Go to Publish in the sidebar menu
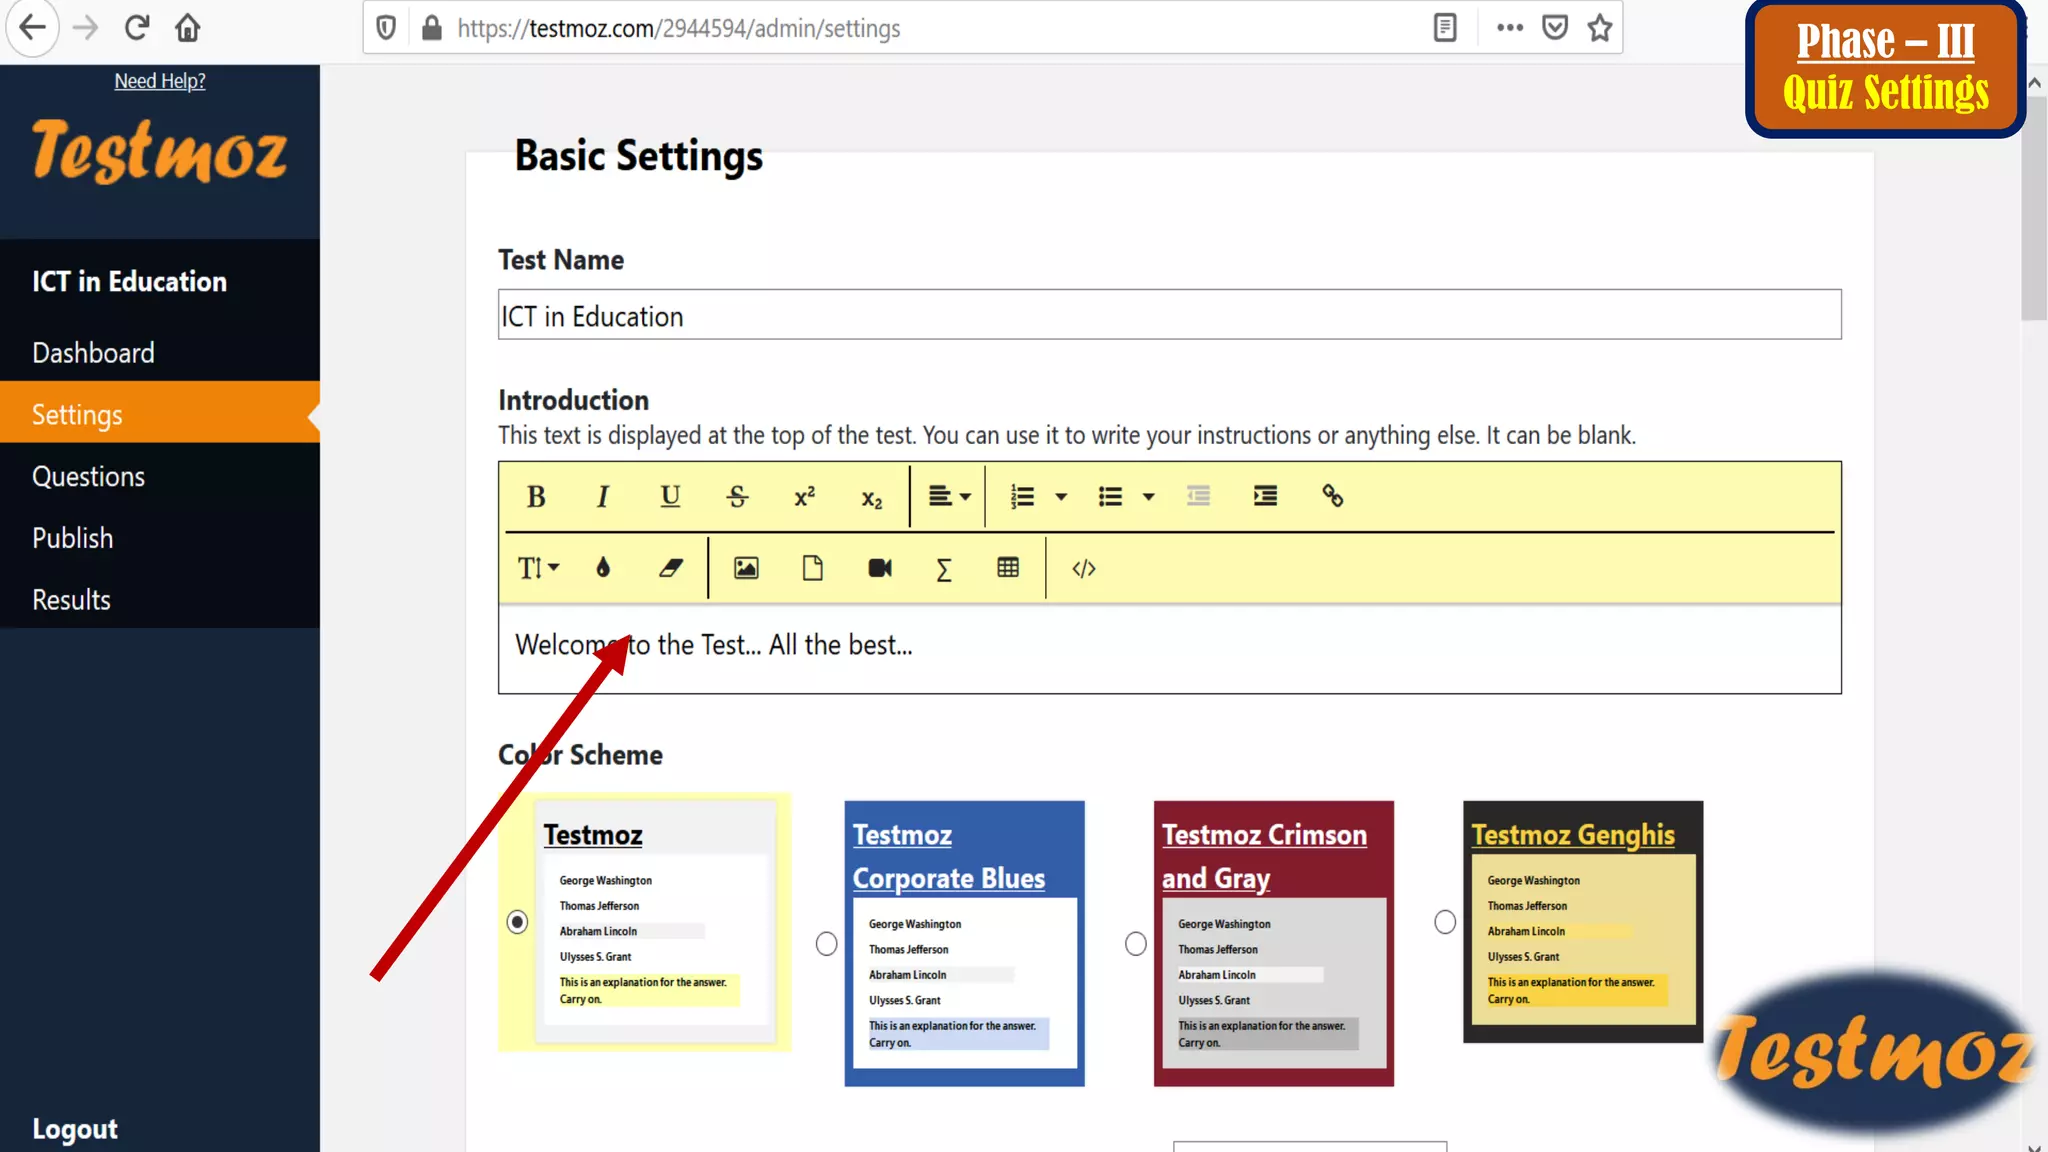The image size is (2048, 1152). 72,538
